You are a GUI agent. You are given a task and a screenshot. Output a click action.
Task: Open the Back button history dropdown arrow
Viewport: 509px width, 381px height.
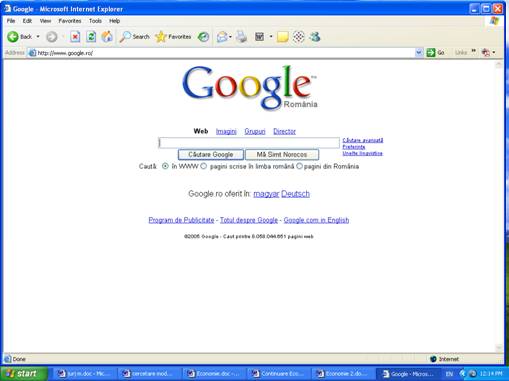pos(38,37)
